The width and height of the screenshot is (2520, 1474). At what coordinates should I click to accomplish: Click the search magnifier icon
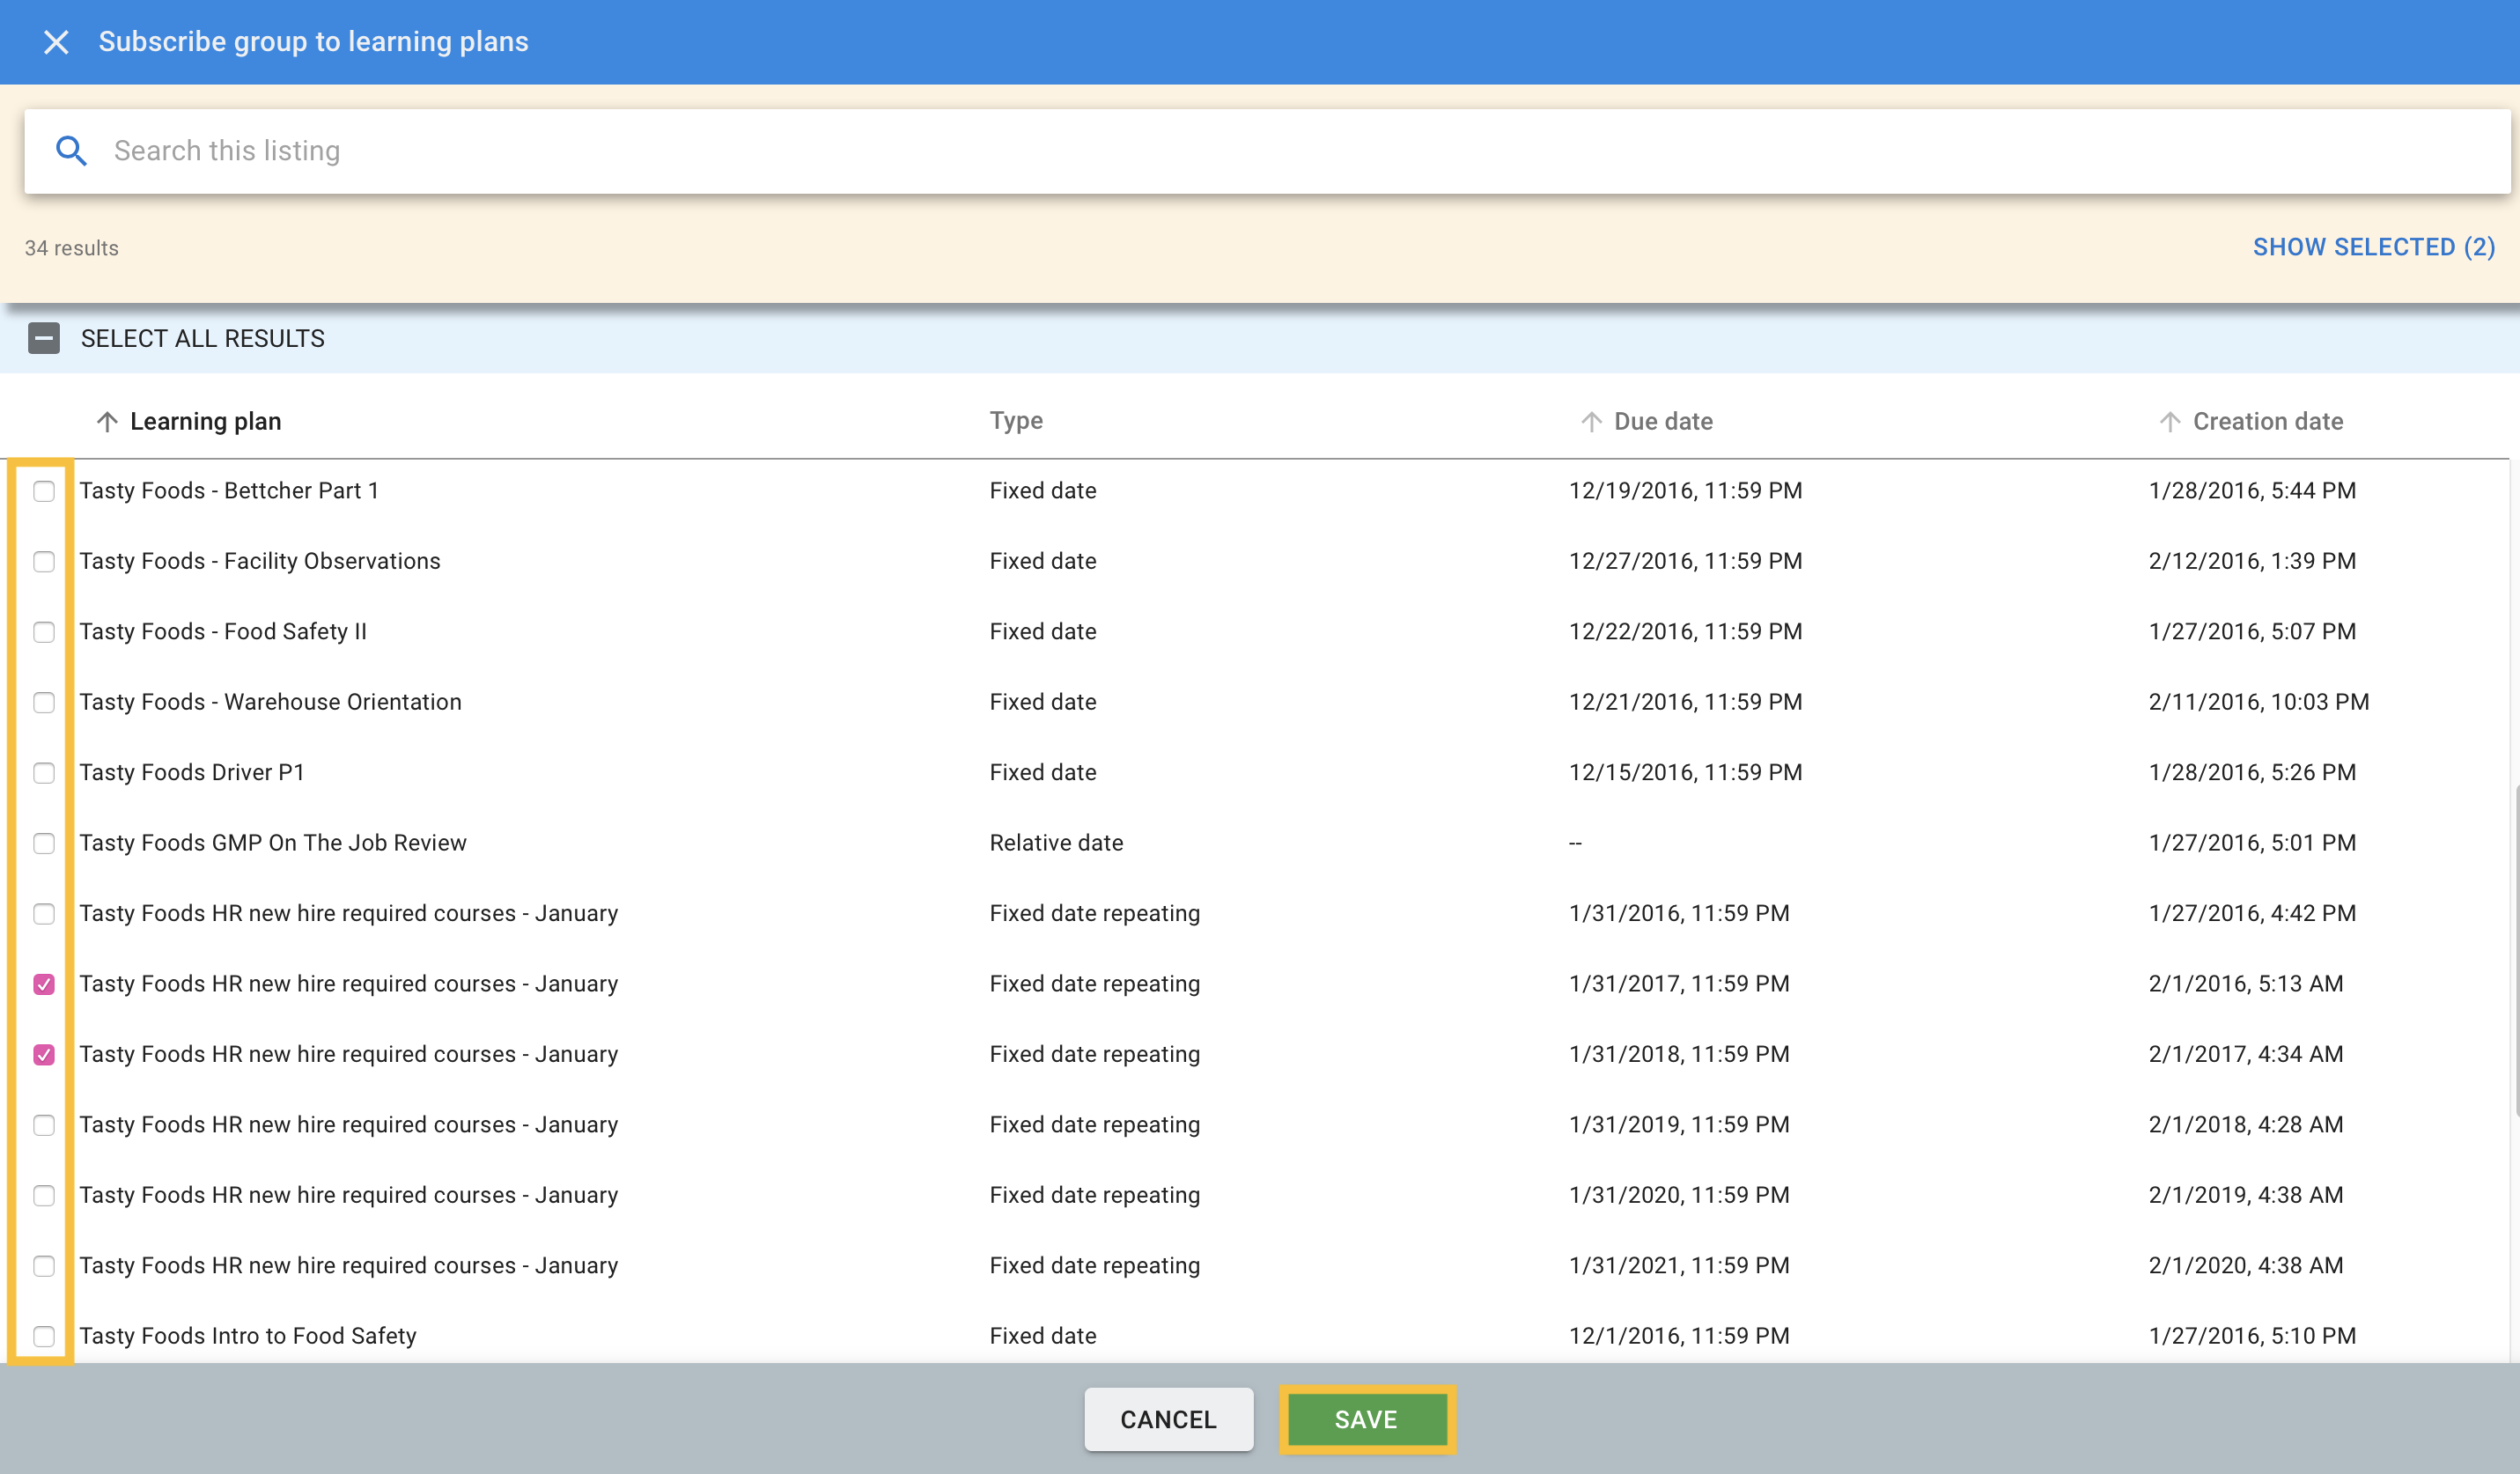71,151
